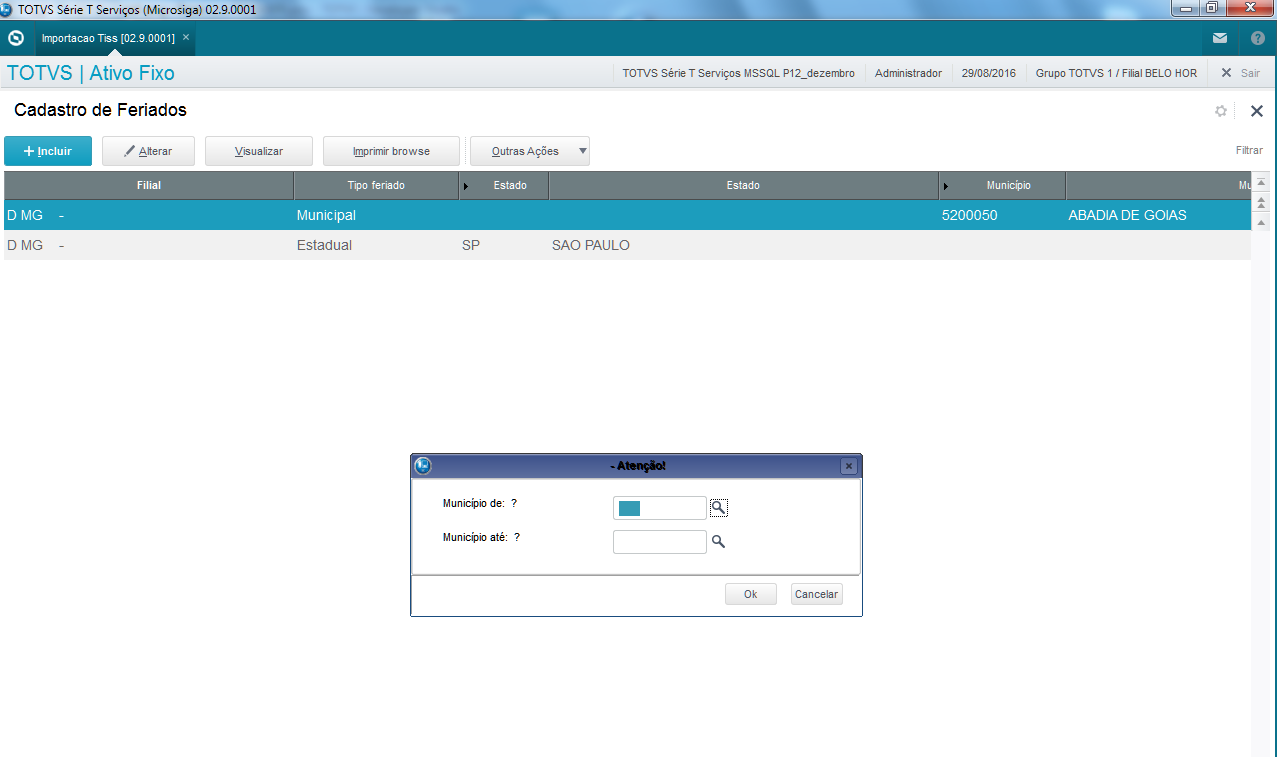This screenshot has height=757, width=1277.
Task: Open the help question mark icon
Action: coord(1258,39)
